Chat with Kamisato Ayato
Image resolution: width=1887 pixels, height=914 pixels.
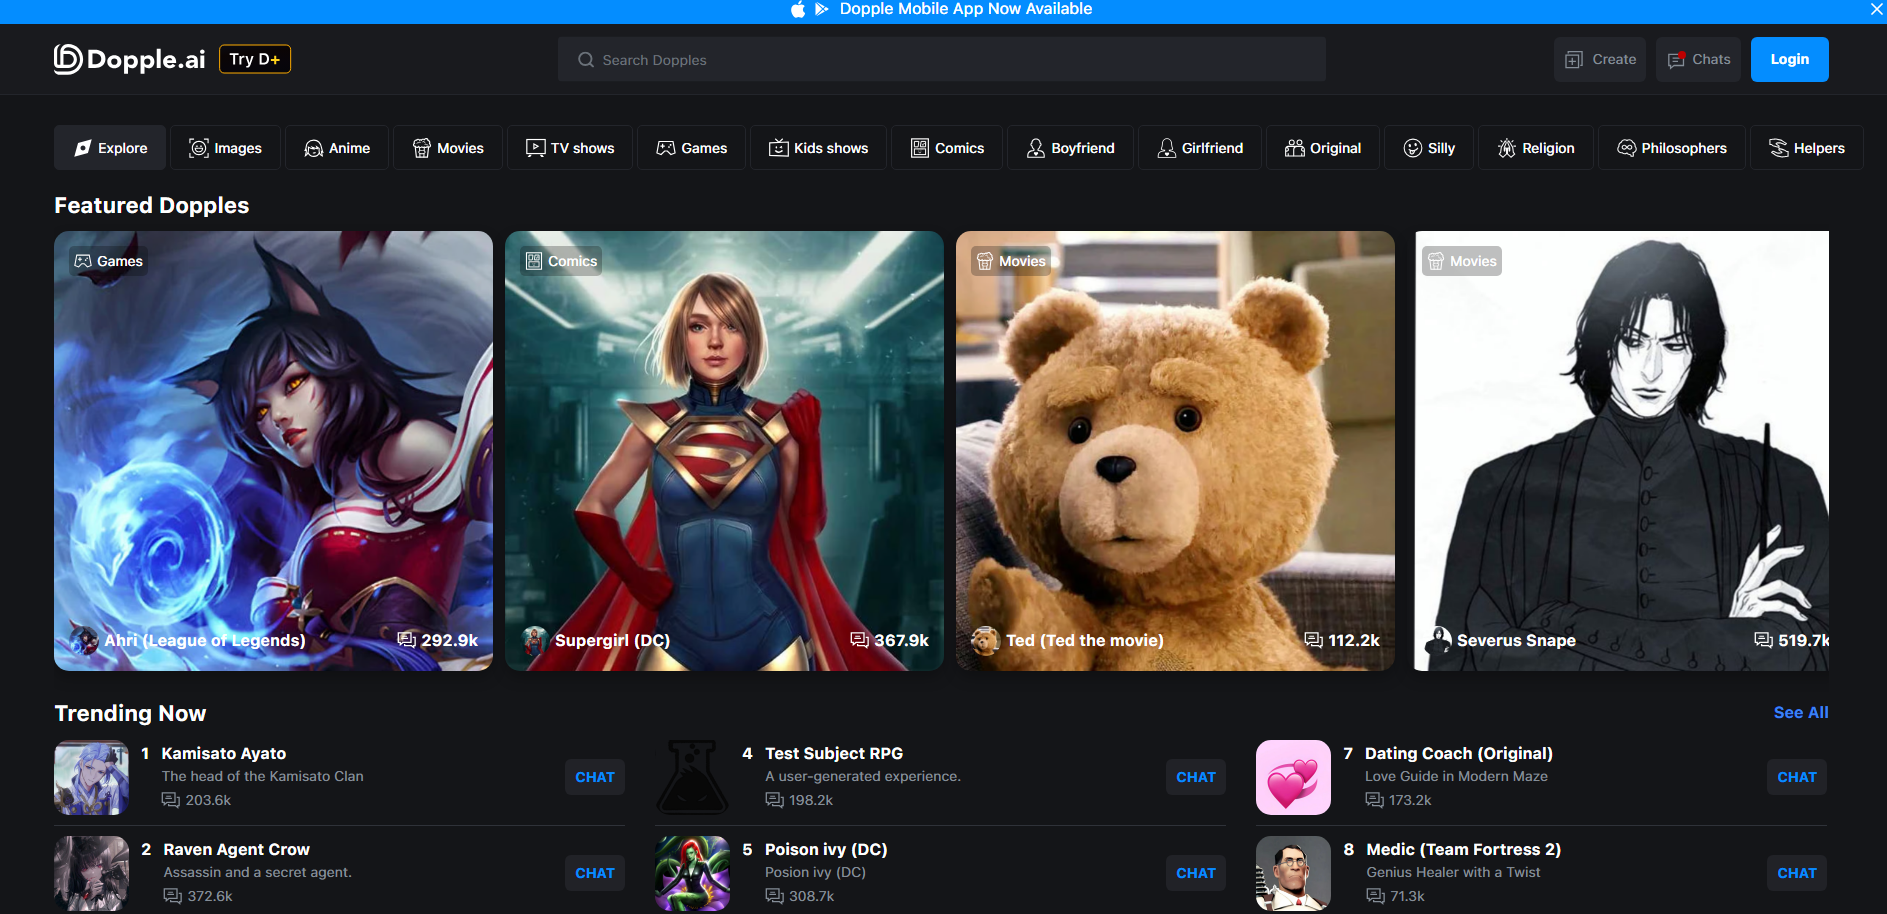click(594, 776)
